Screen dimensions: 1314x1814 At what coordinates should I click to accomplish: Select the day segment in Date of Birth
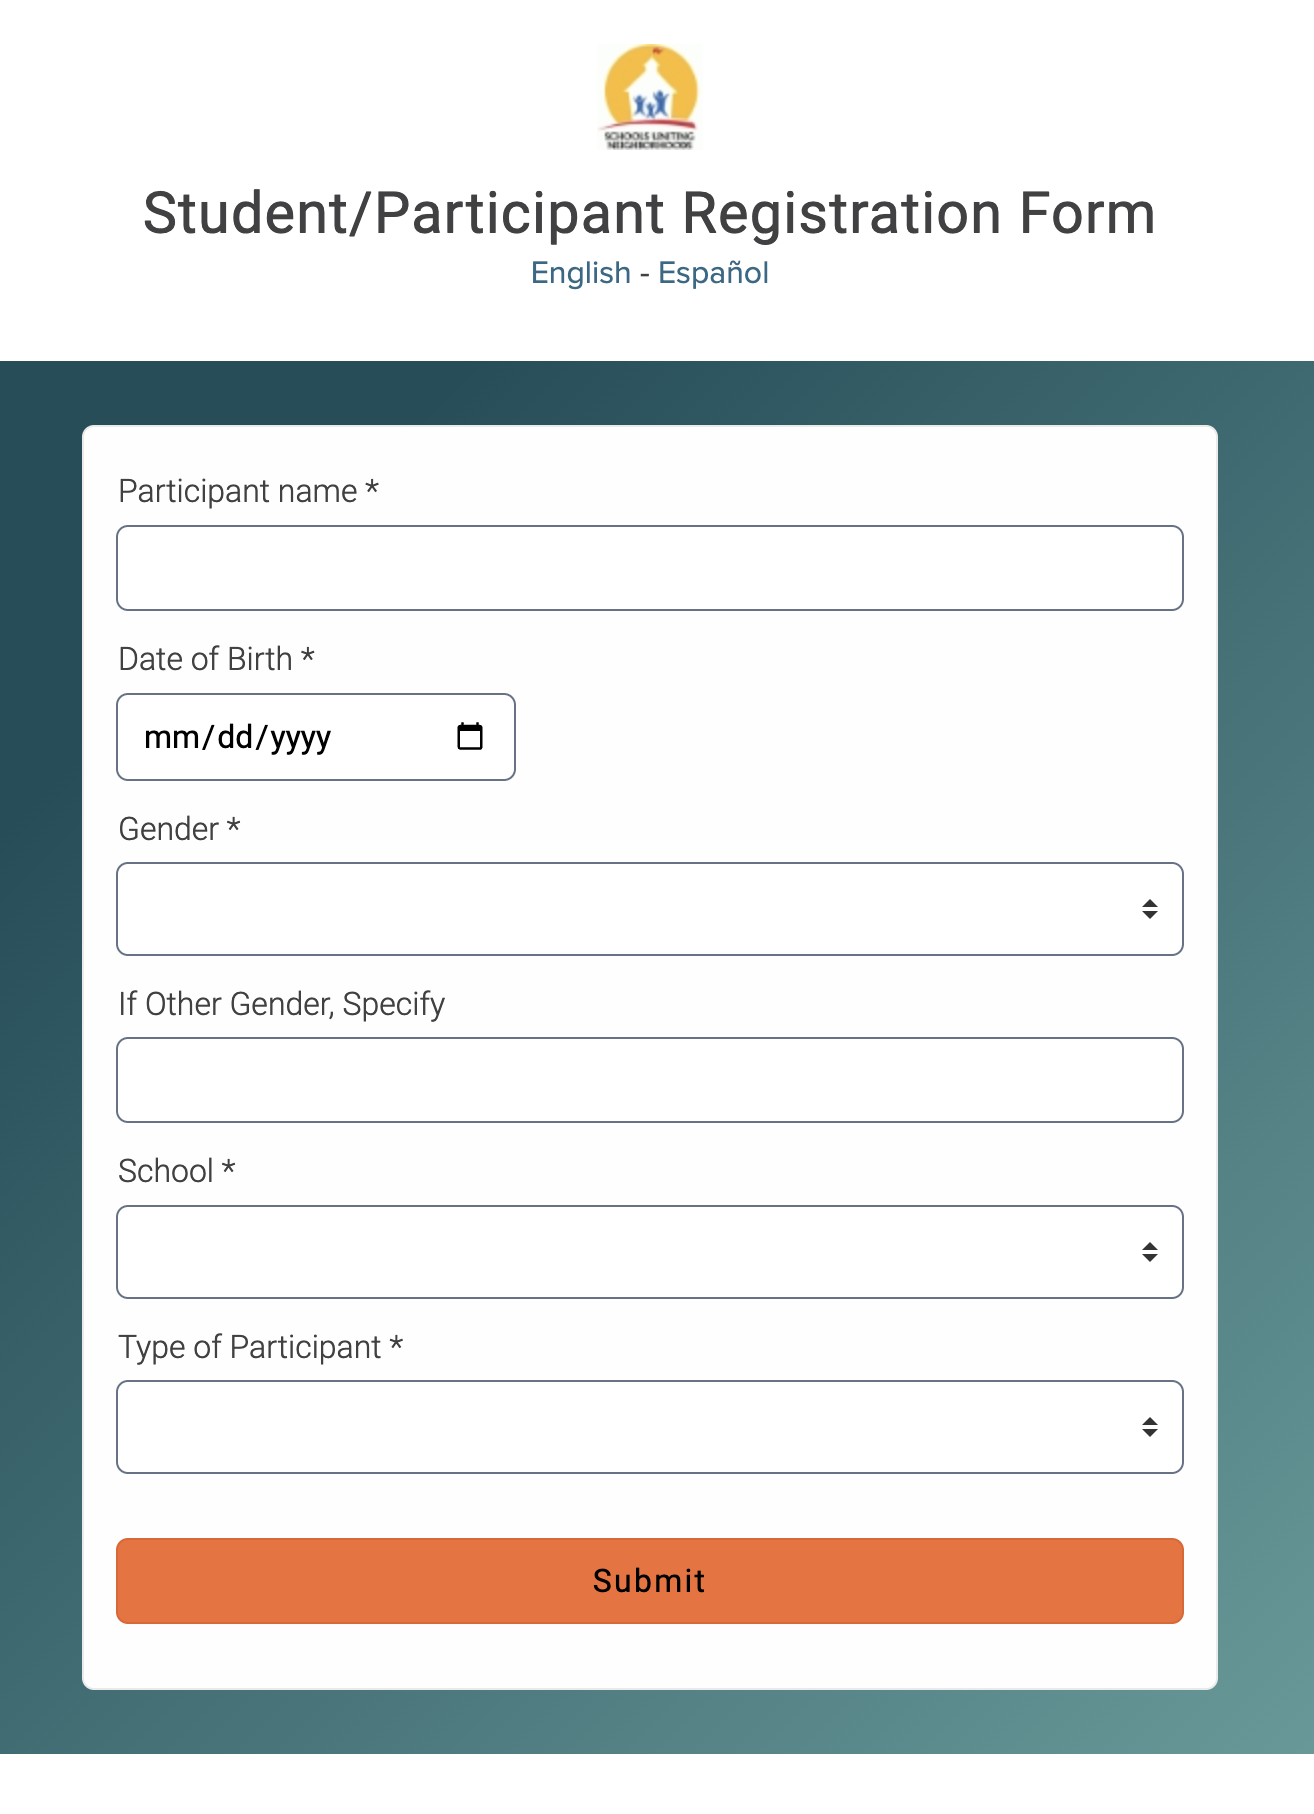(235, 738)
